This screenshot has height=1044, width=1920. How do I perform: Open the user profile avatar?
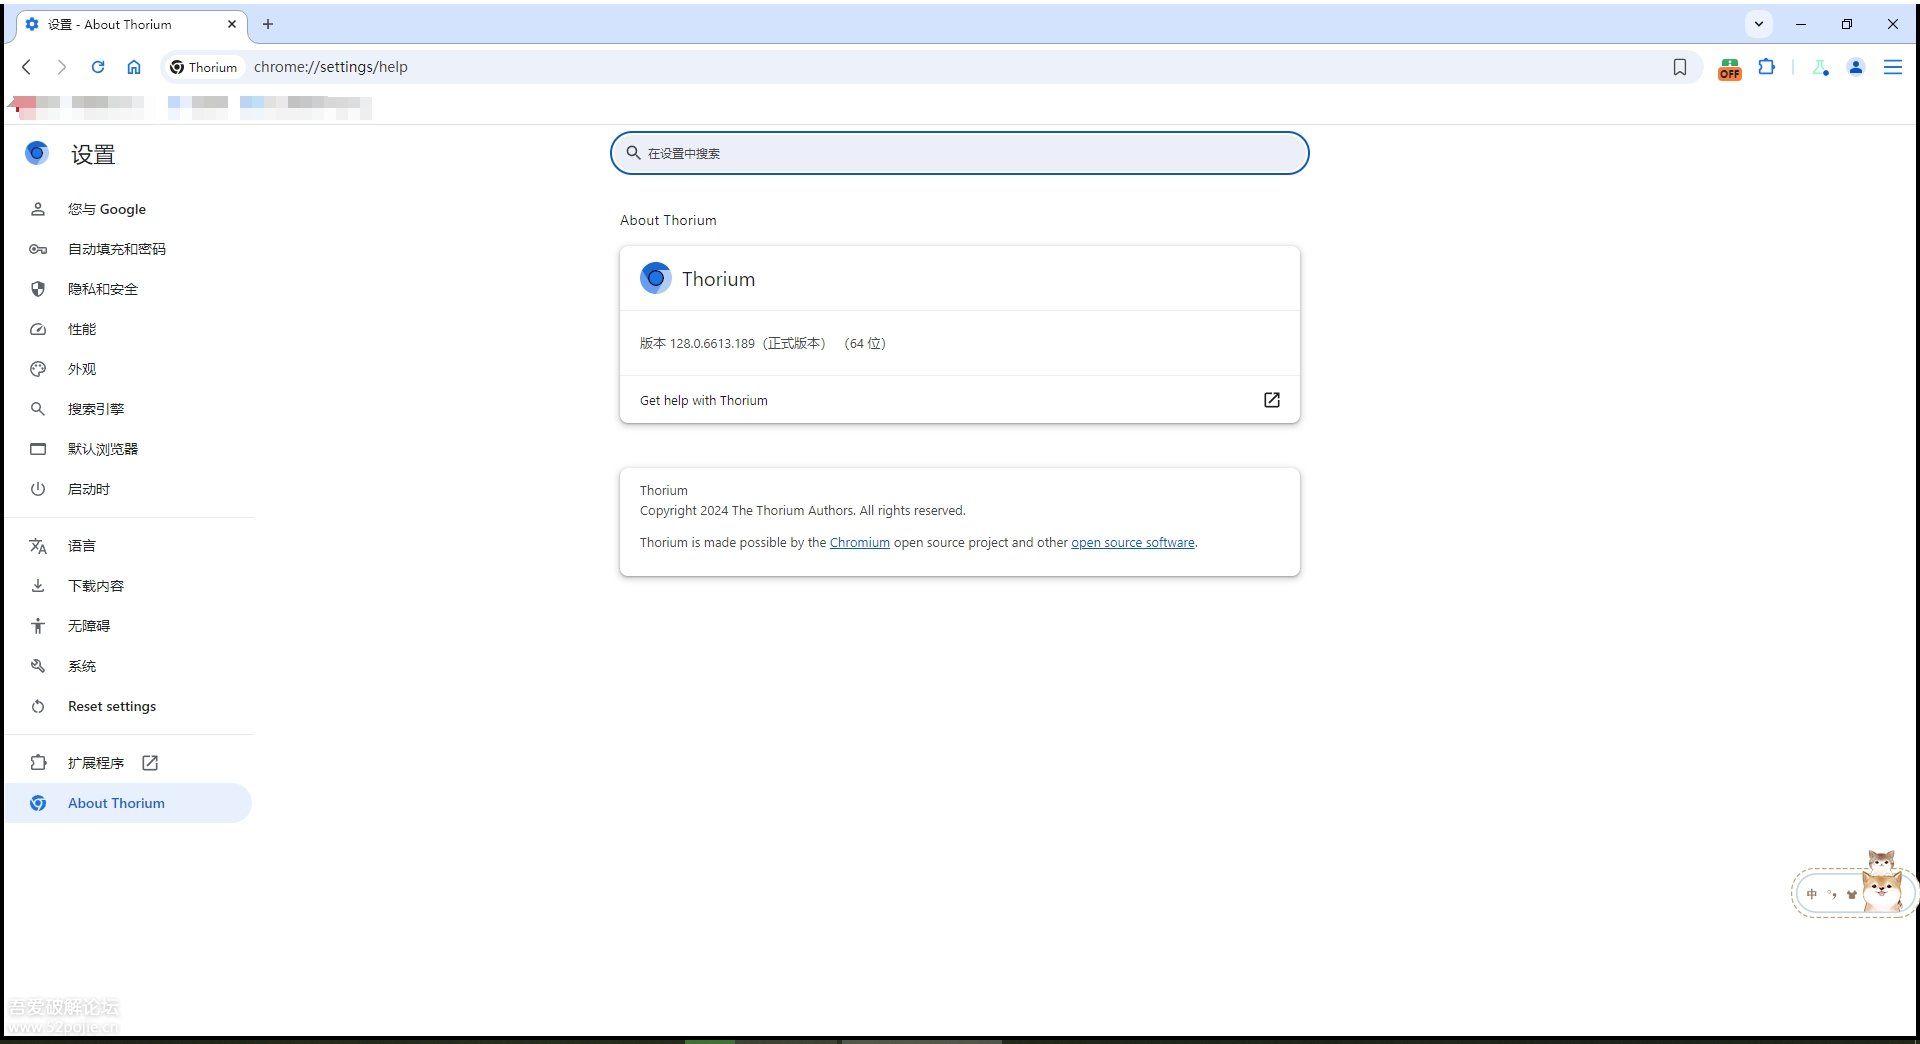(1856, 67)
